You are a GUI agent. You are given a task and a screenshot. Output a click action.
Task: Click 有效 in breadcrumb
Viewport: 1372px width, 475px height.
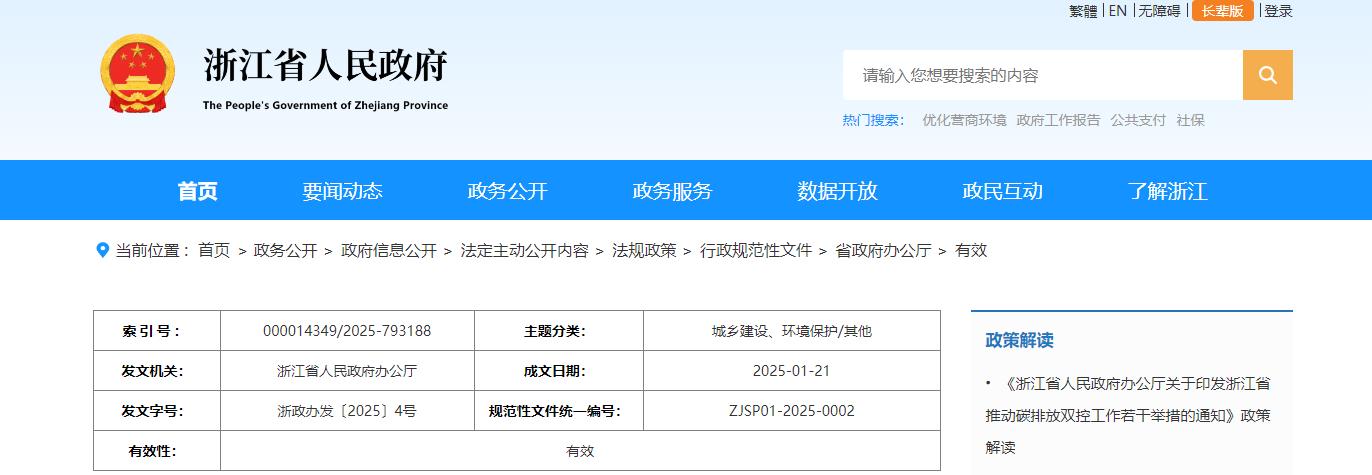point(971,250)
